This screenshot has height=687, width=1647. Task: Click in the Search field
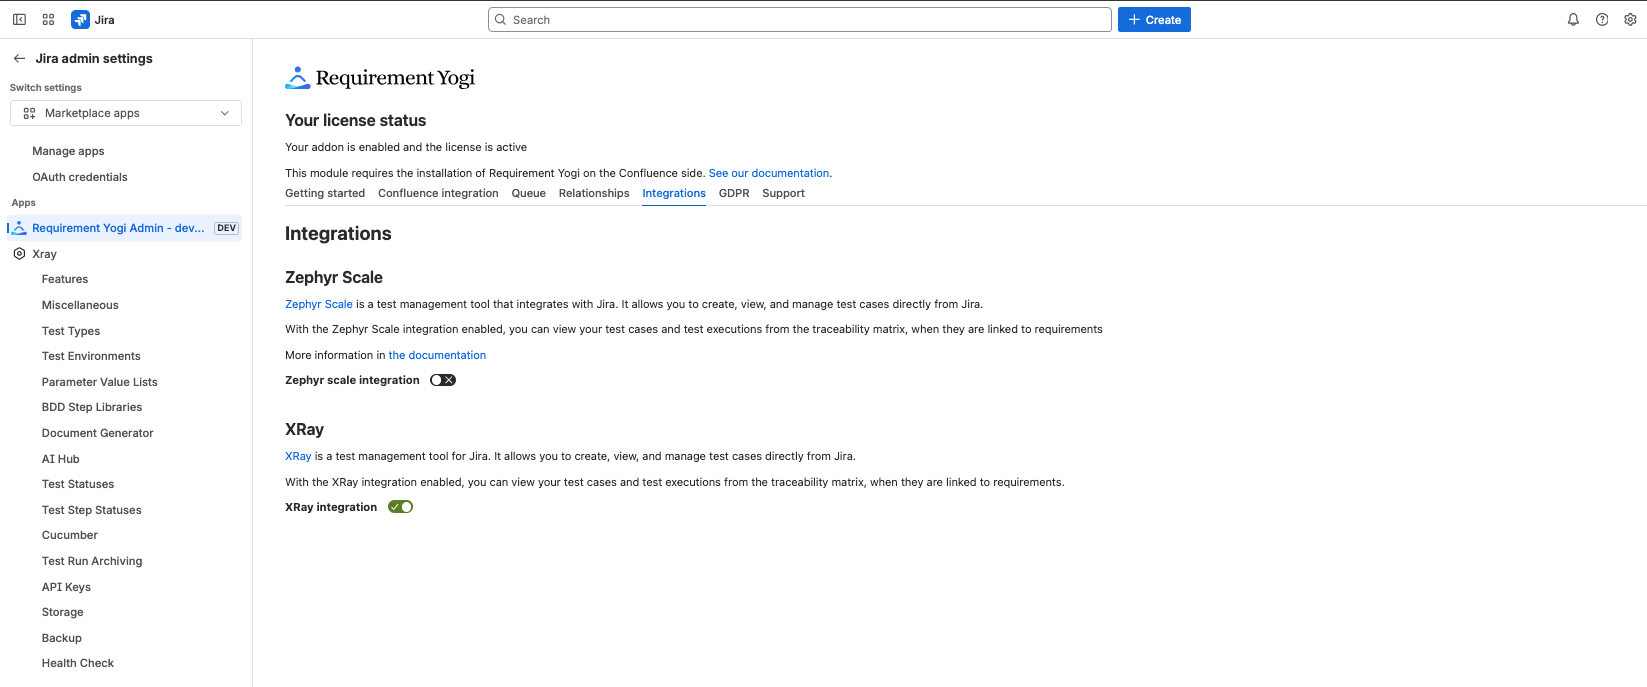pyautogui.click(x=800, y=20)
